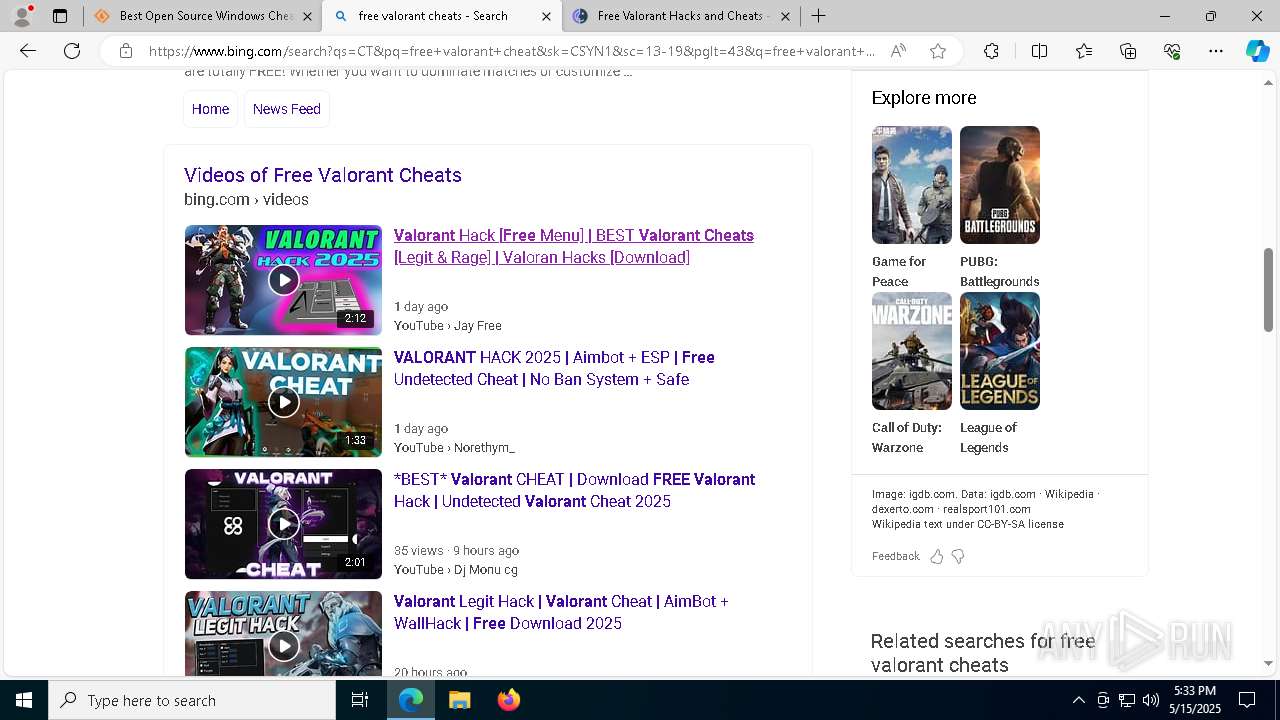This screenshot has width=1280, height=720.
Task: Open PUBG: Battlegrounds explore card
Action: click(x=1000, y=207)
